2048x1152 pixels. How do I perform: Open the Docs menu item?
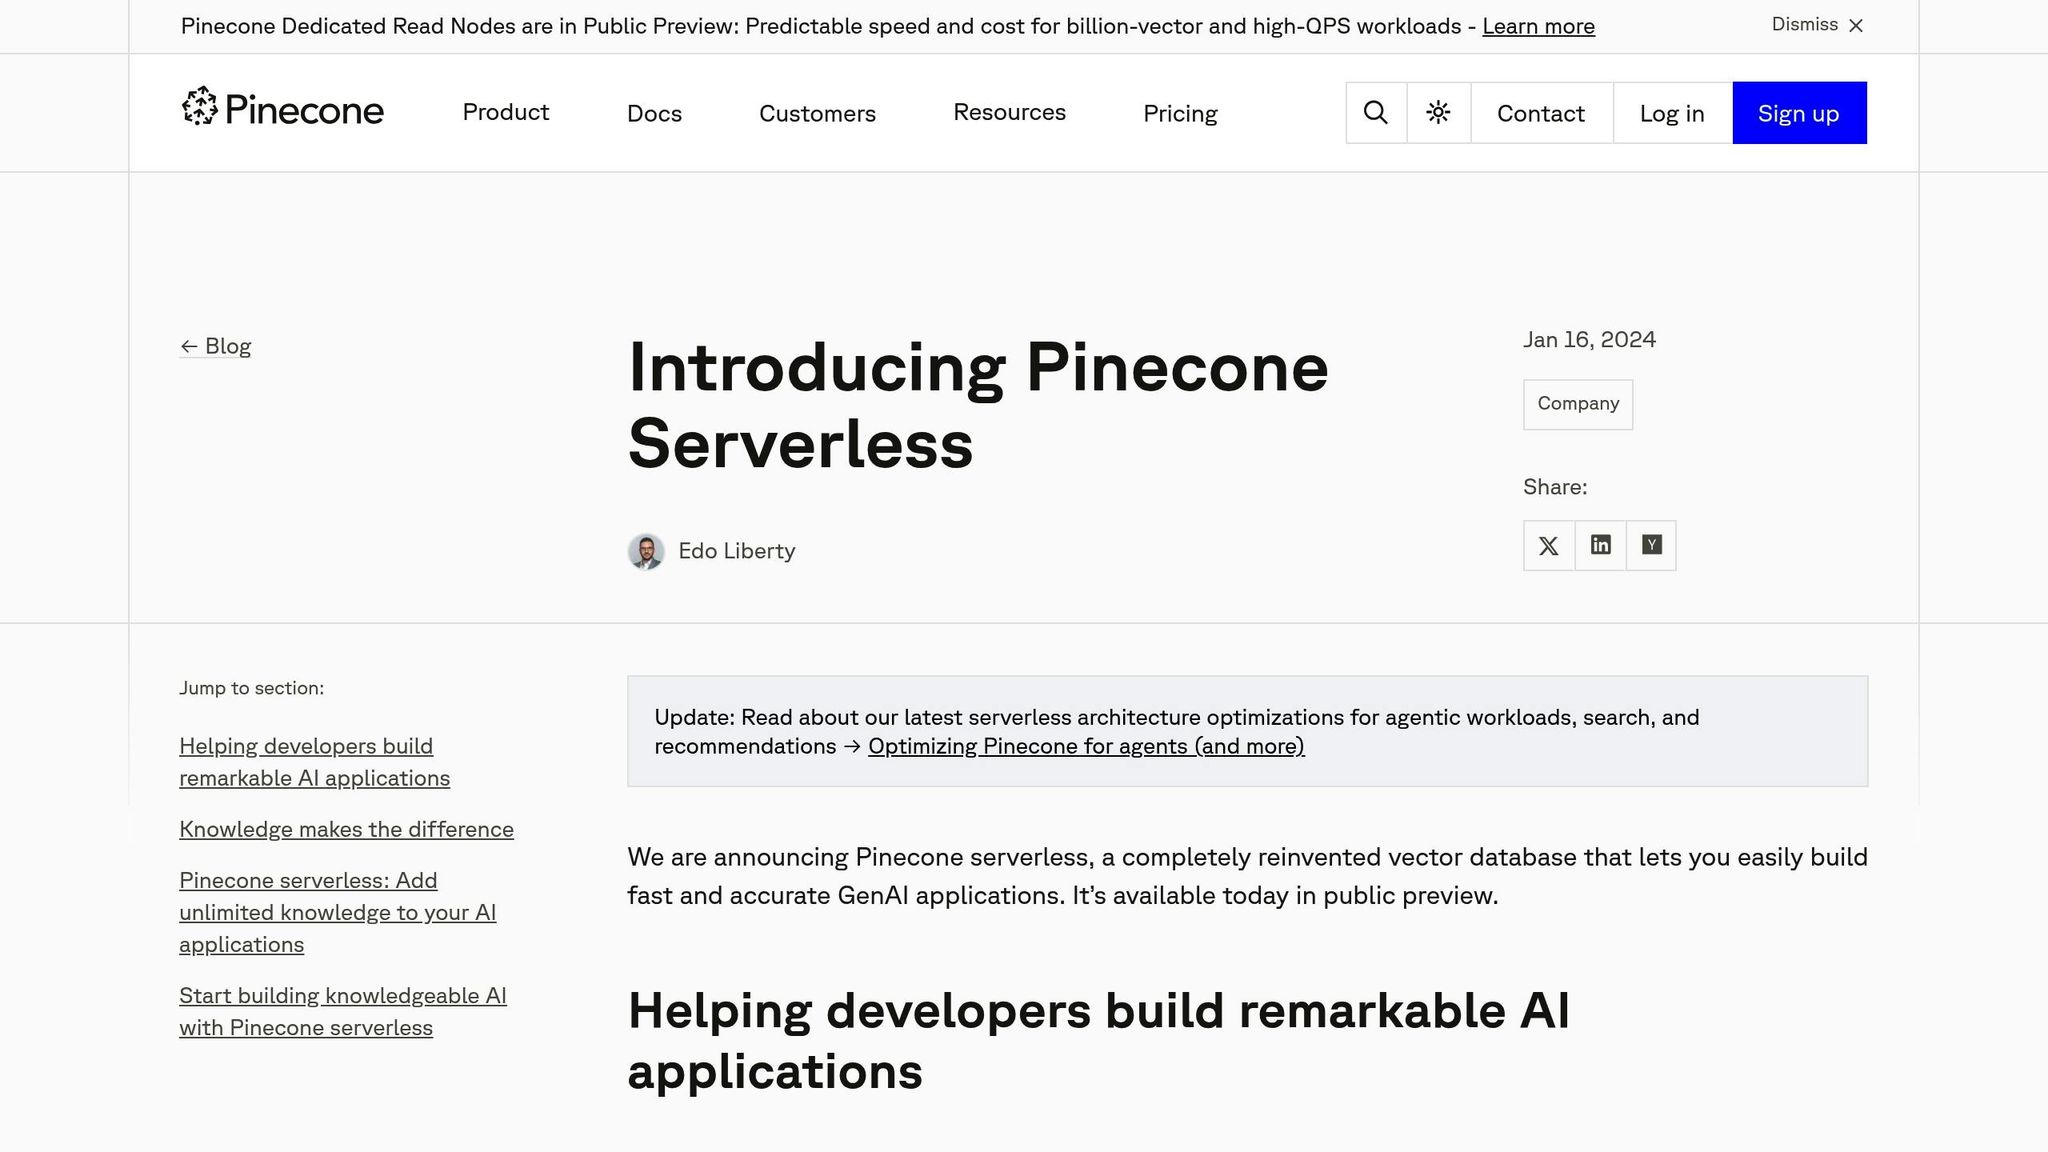[654, 113]
